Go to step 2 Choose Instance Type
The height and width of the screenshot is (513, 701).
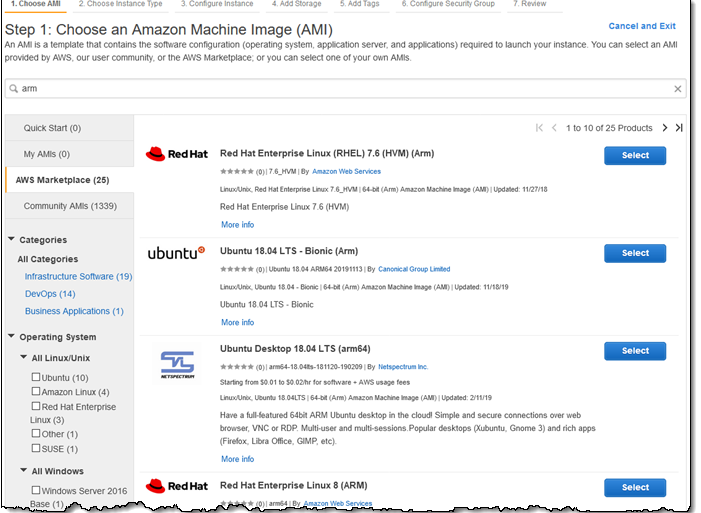pos(121,4)
